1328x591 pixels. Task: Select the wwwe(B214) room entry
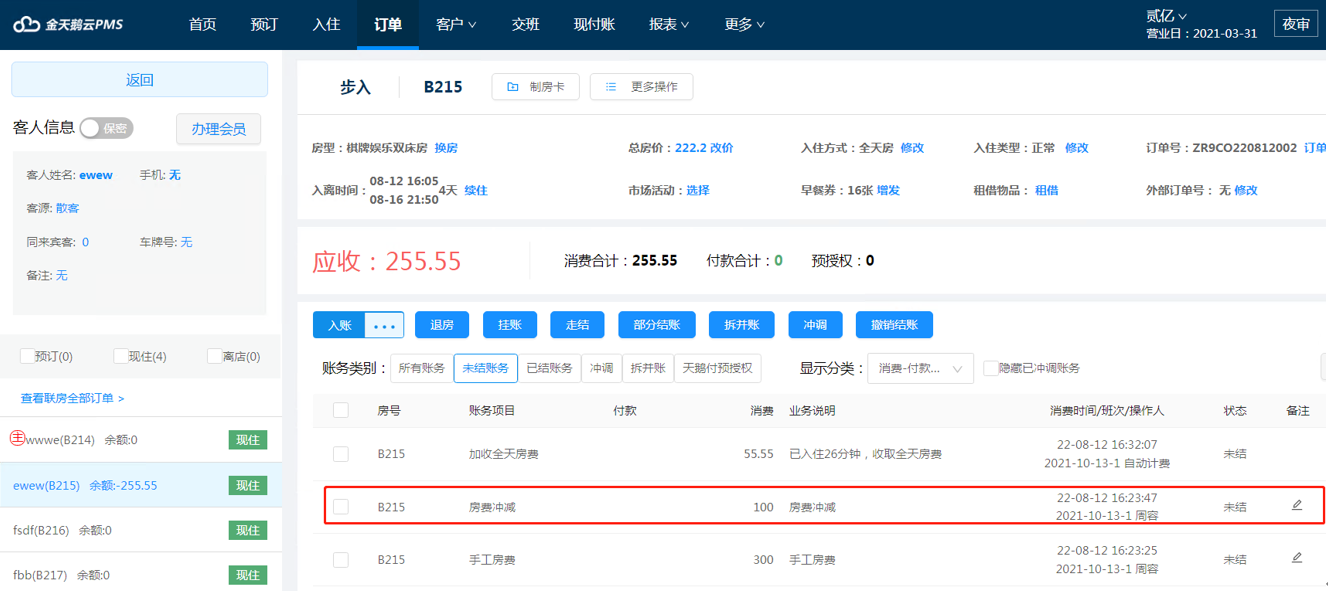(140, 440)
